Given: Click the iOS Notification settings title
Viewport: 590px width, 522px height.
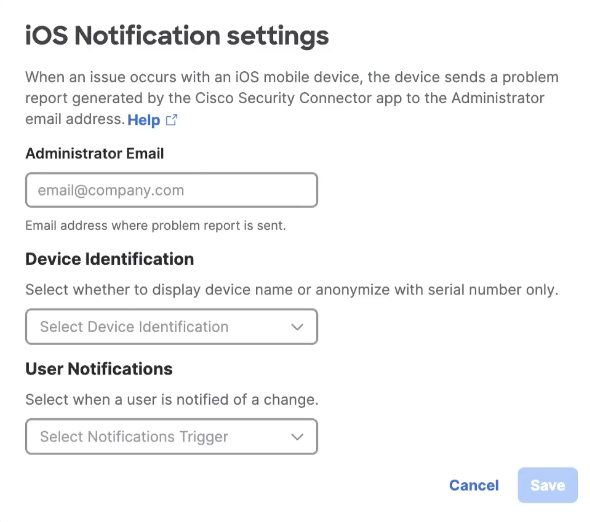Looking at the screenshot, I should [x=177, y=37].
